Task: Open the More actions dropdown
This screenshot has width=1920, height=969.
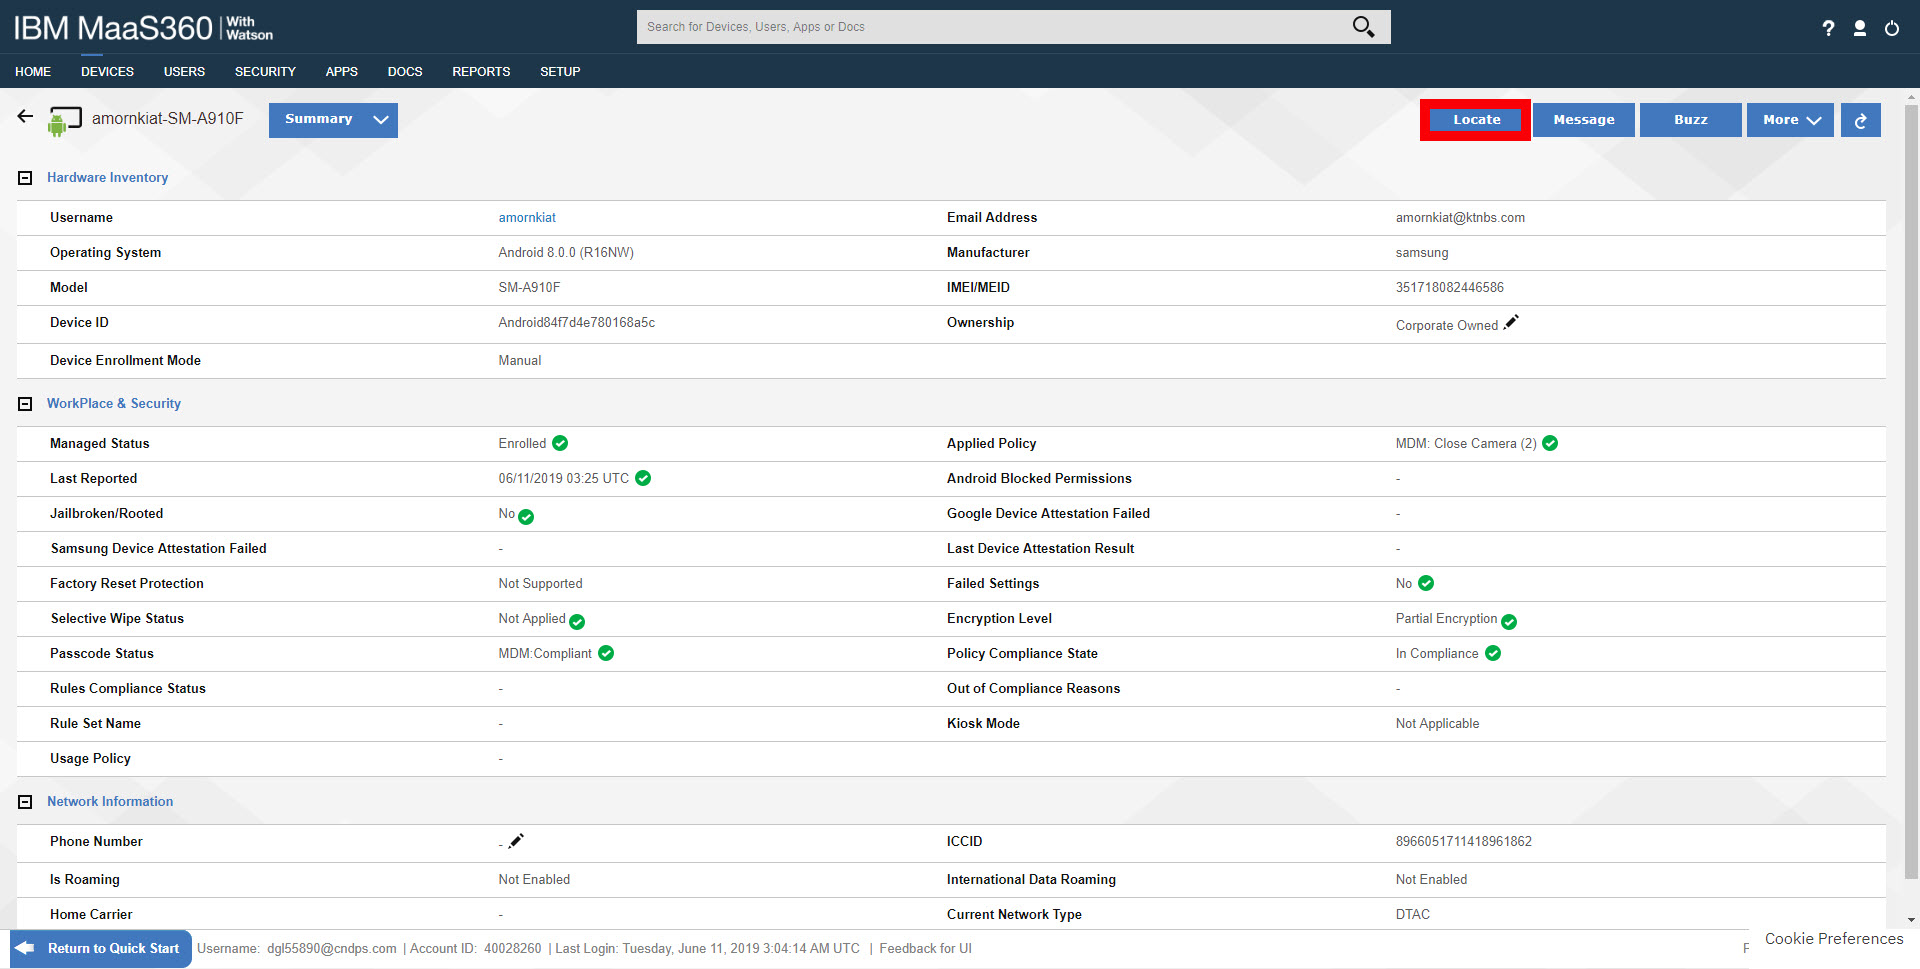Action: [1790, 120]
